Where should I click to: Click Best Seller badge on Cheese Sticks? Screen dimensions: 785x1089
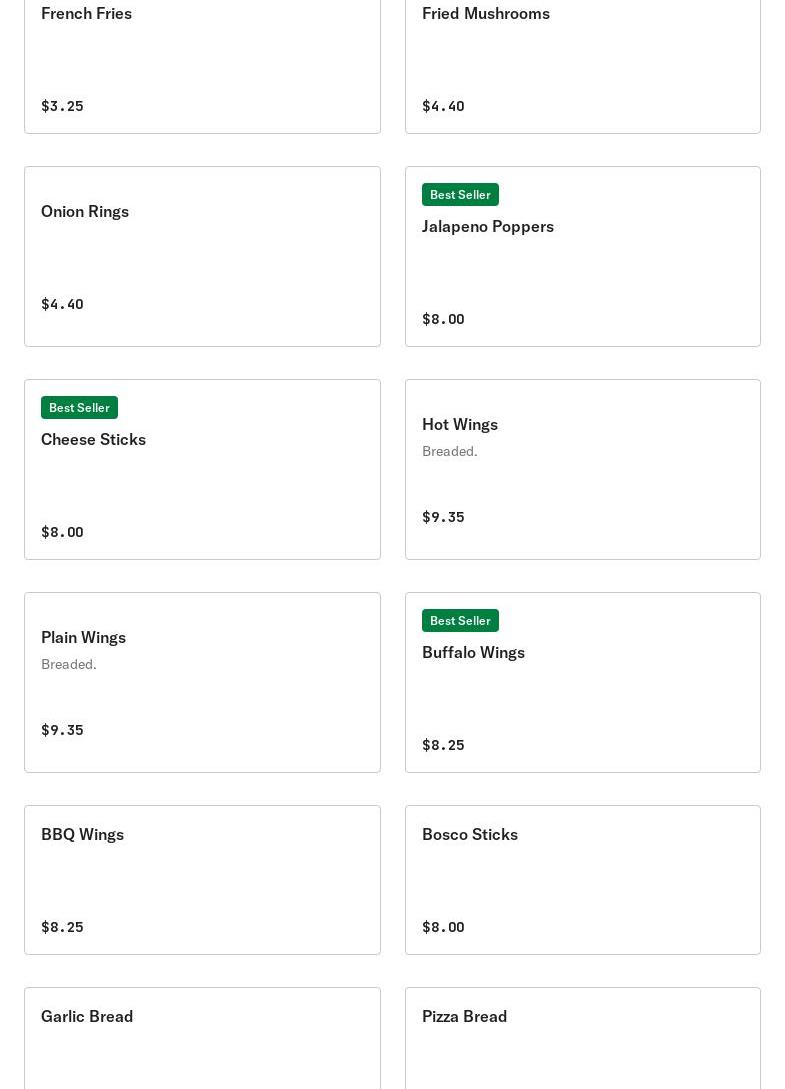79,408
